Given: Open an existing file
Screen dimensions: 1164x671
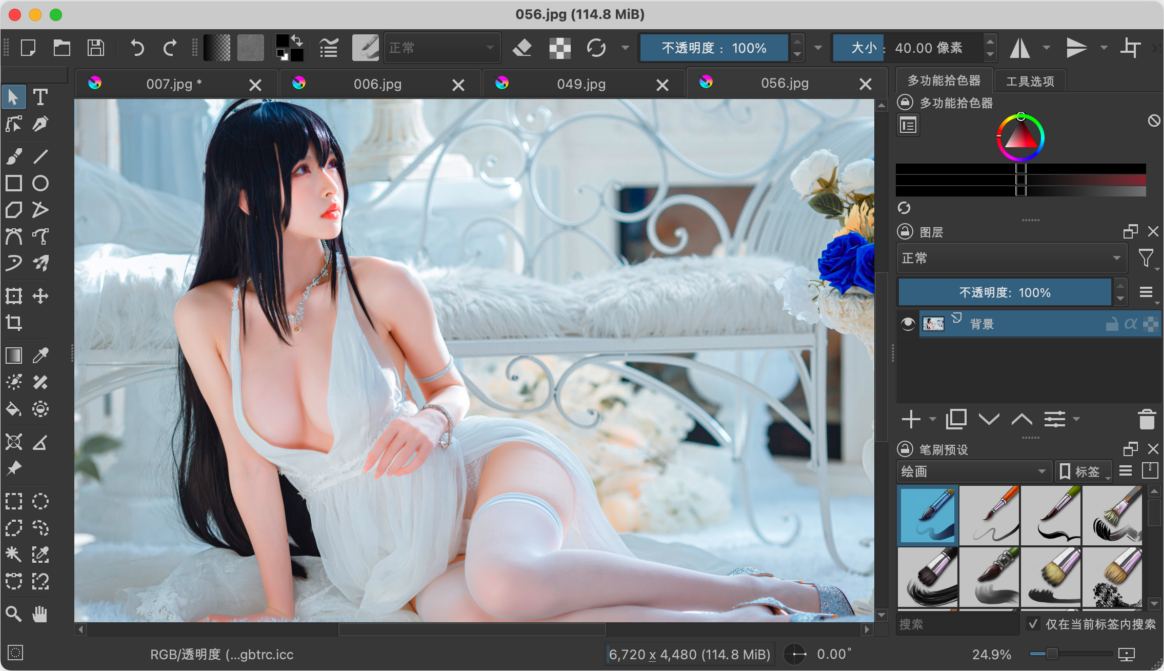Looking at the screenshot, I should (x=62, y=48).
